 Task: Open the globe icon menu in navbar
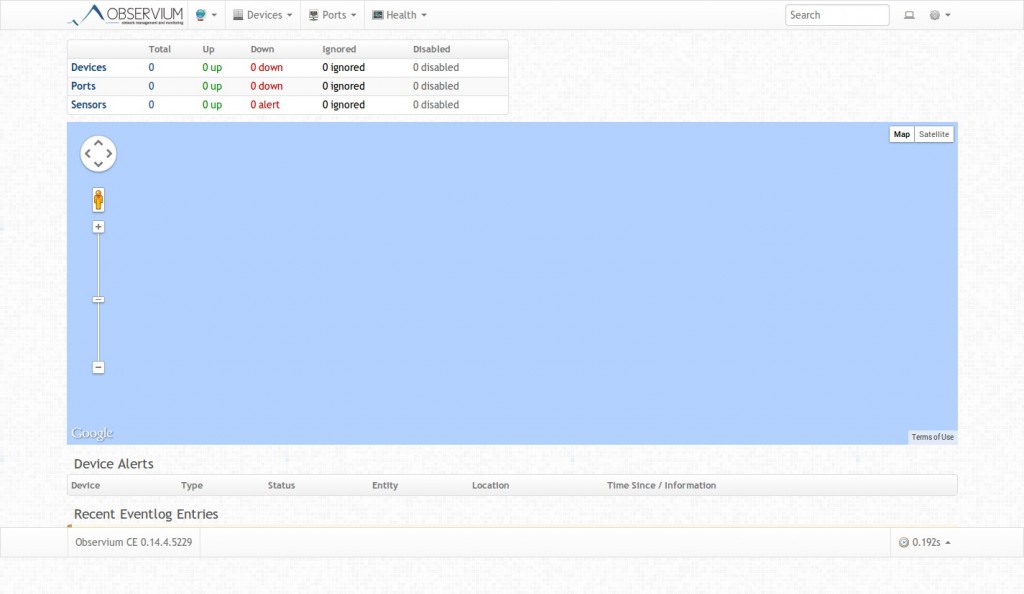point(202,14)
